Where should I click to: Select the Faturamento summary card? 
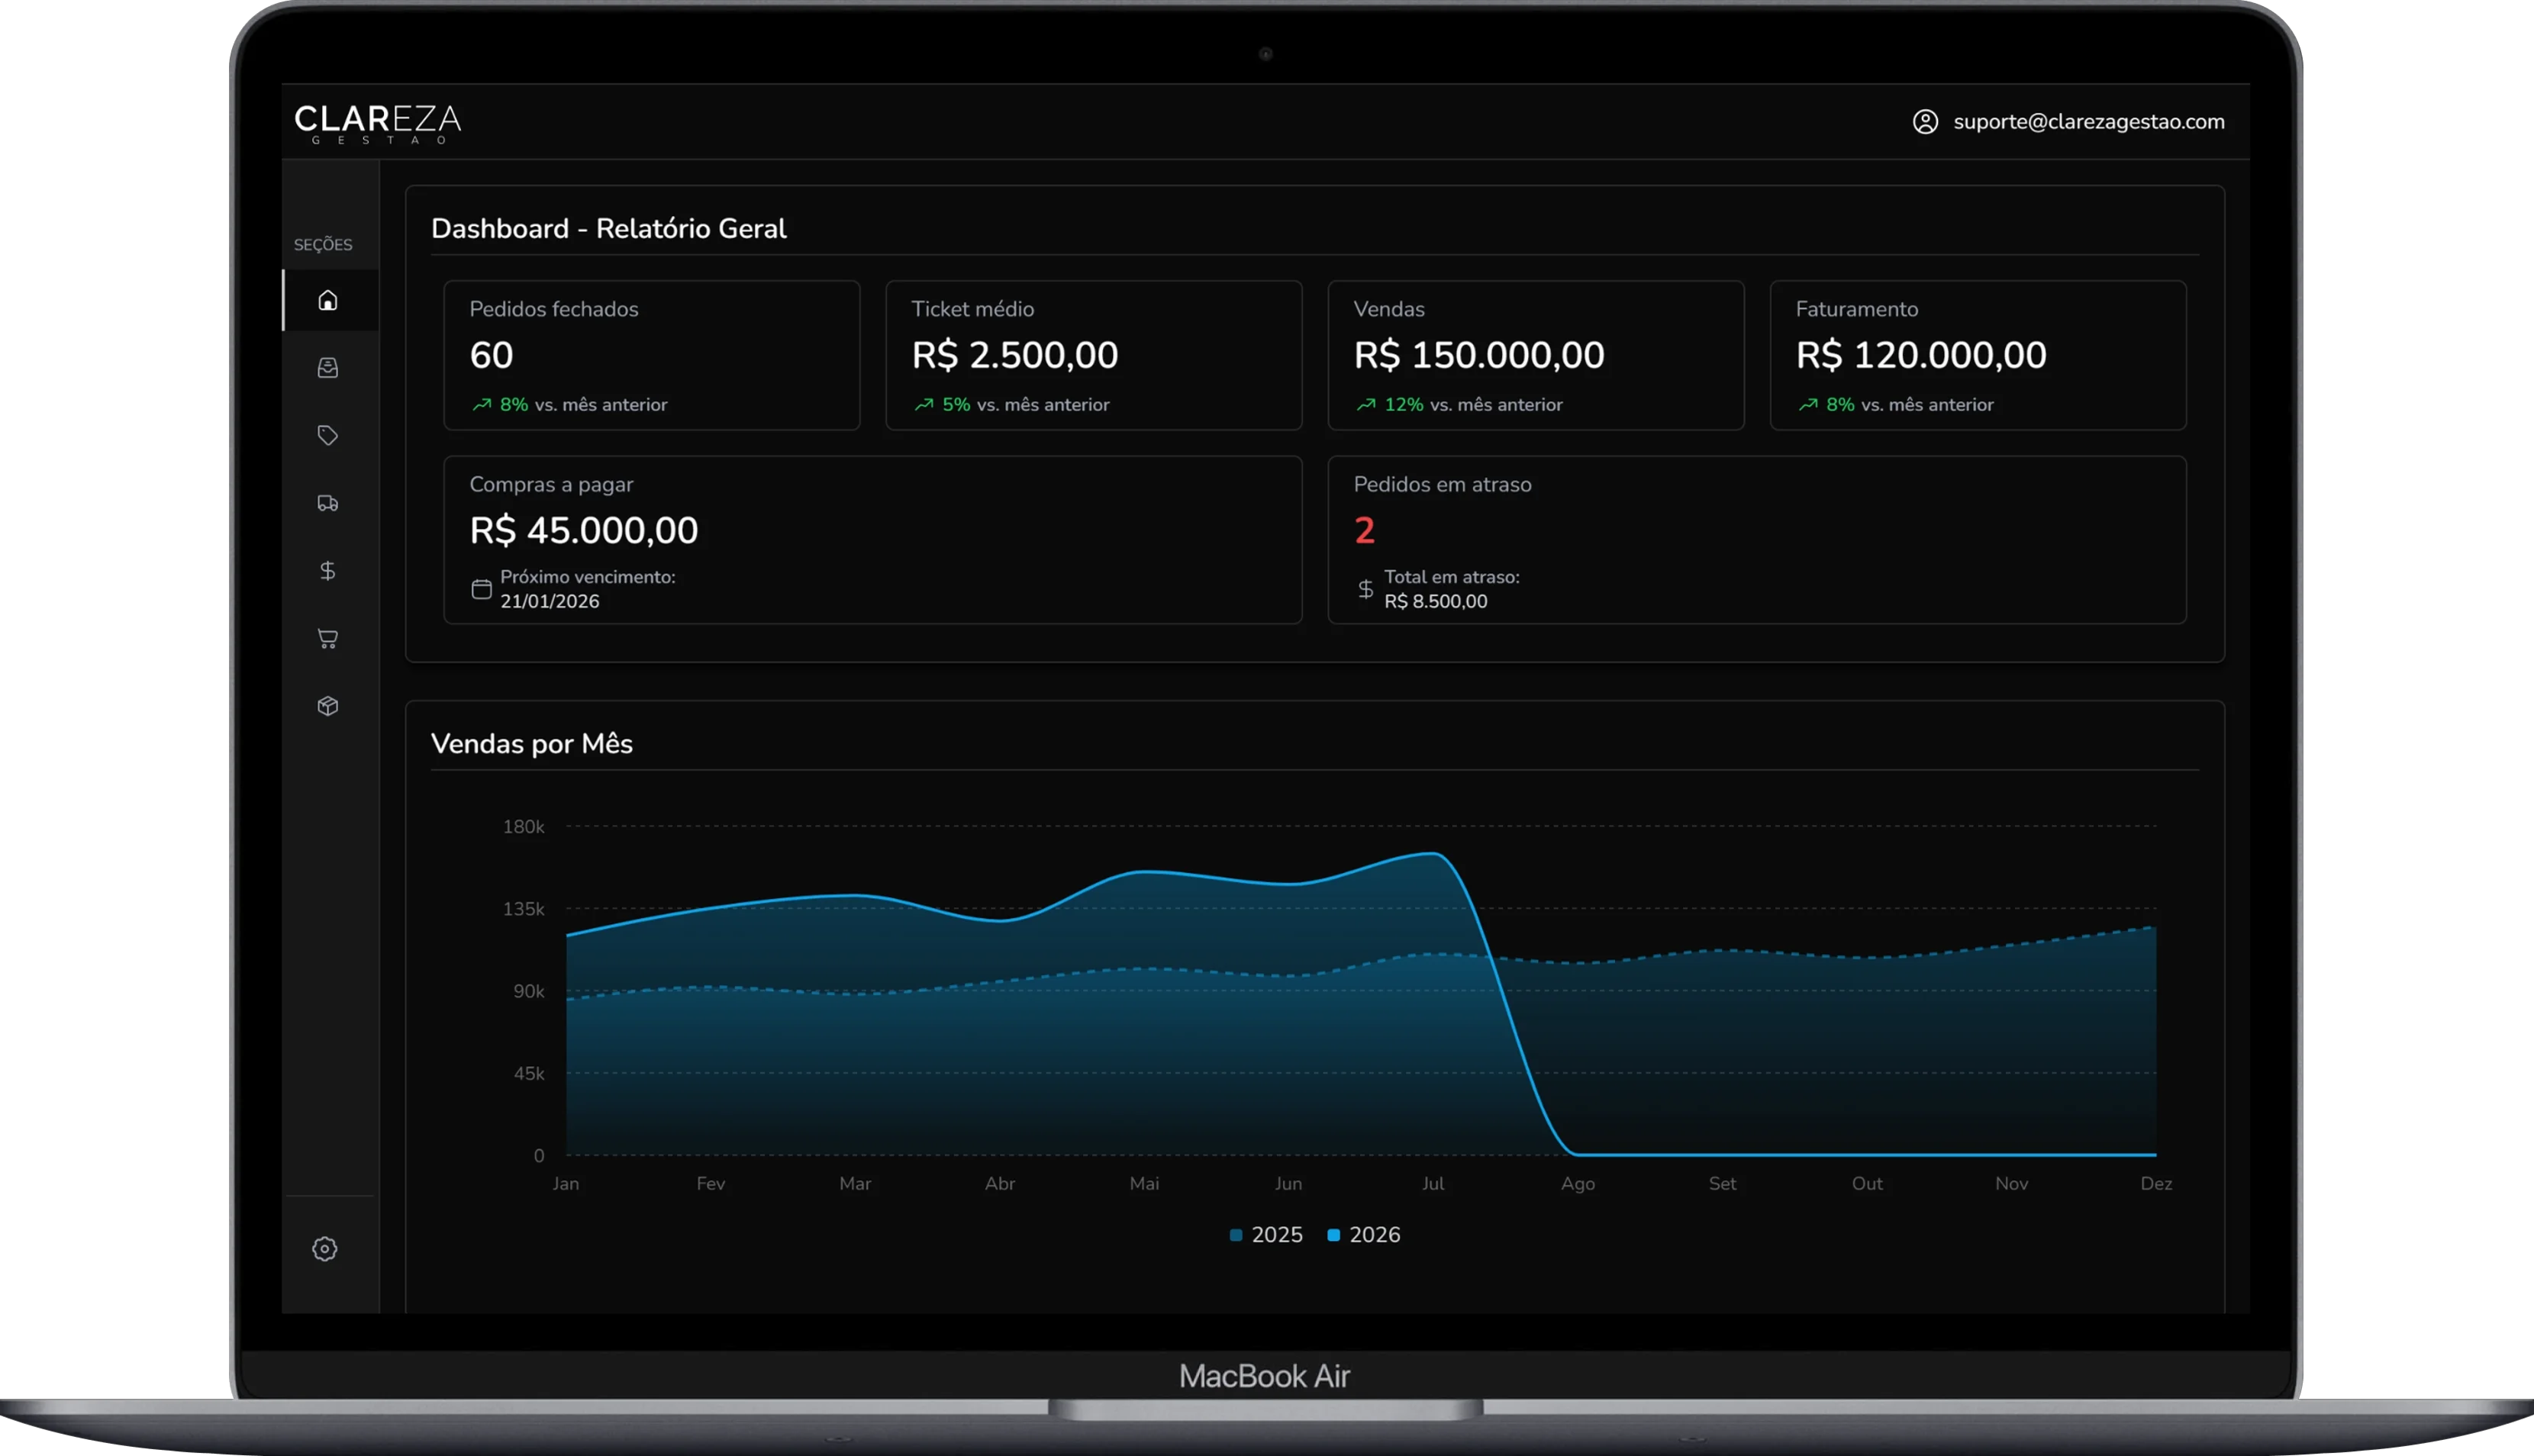1977,355
